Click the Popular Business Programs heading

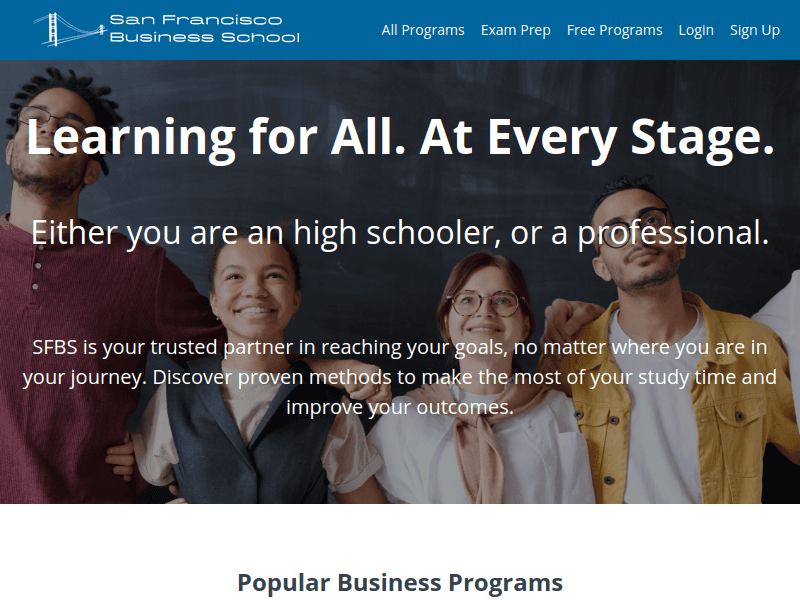[x=400, y=582]
